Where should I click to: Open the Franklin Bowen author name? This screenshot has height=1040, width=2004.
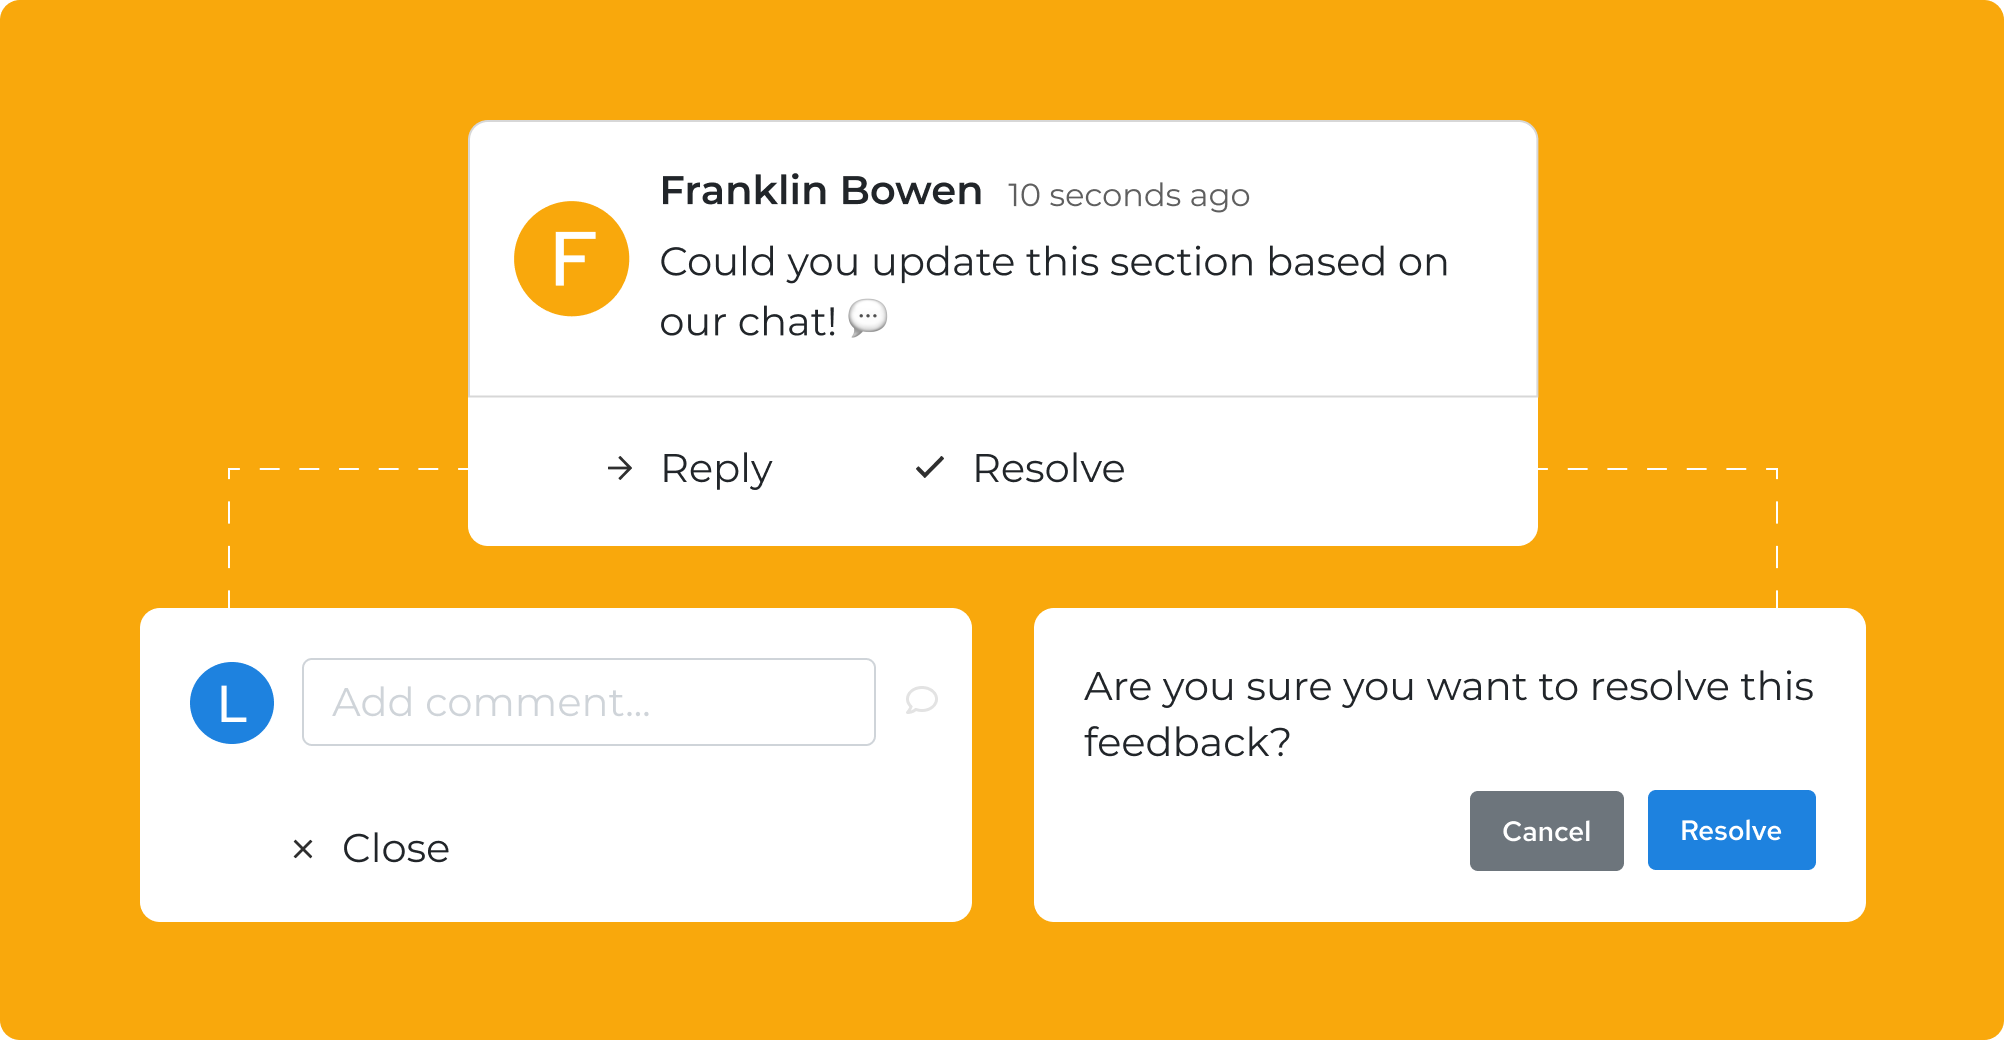click(821, 190)
